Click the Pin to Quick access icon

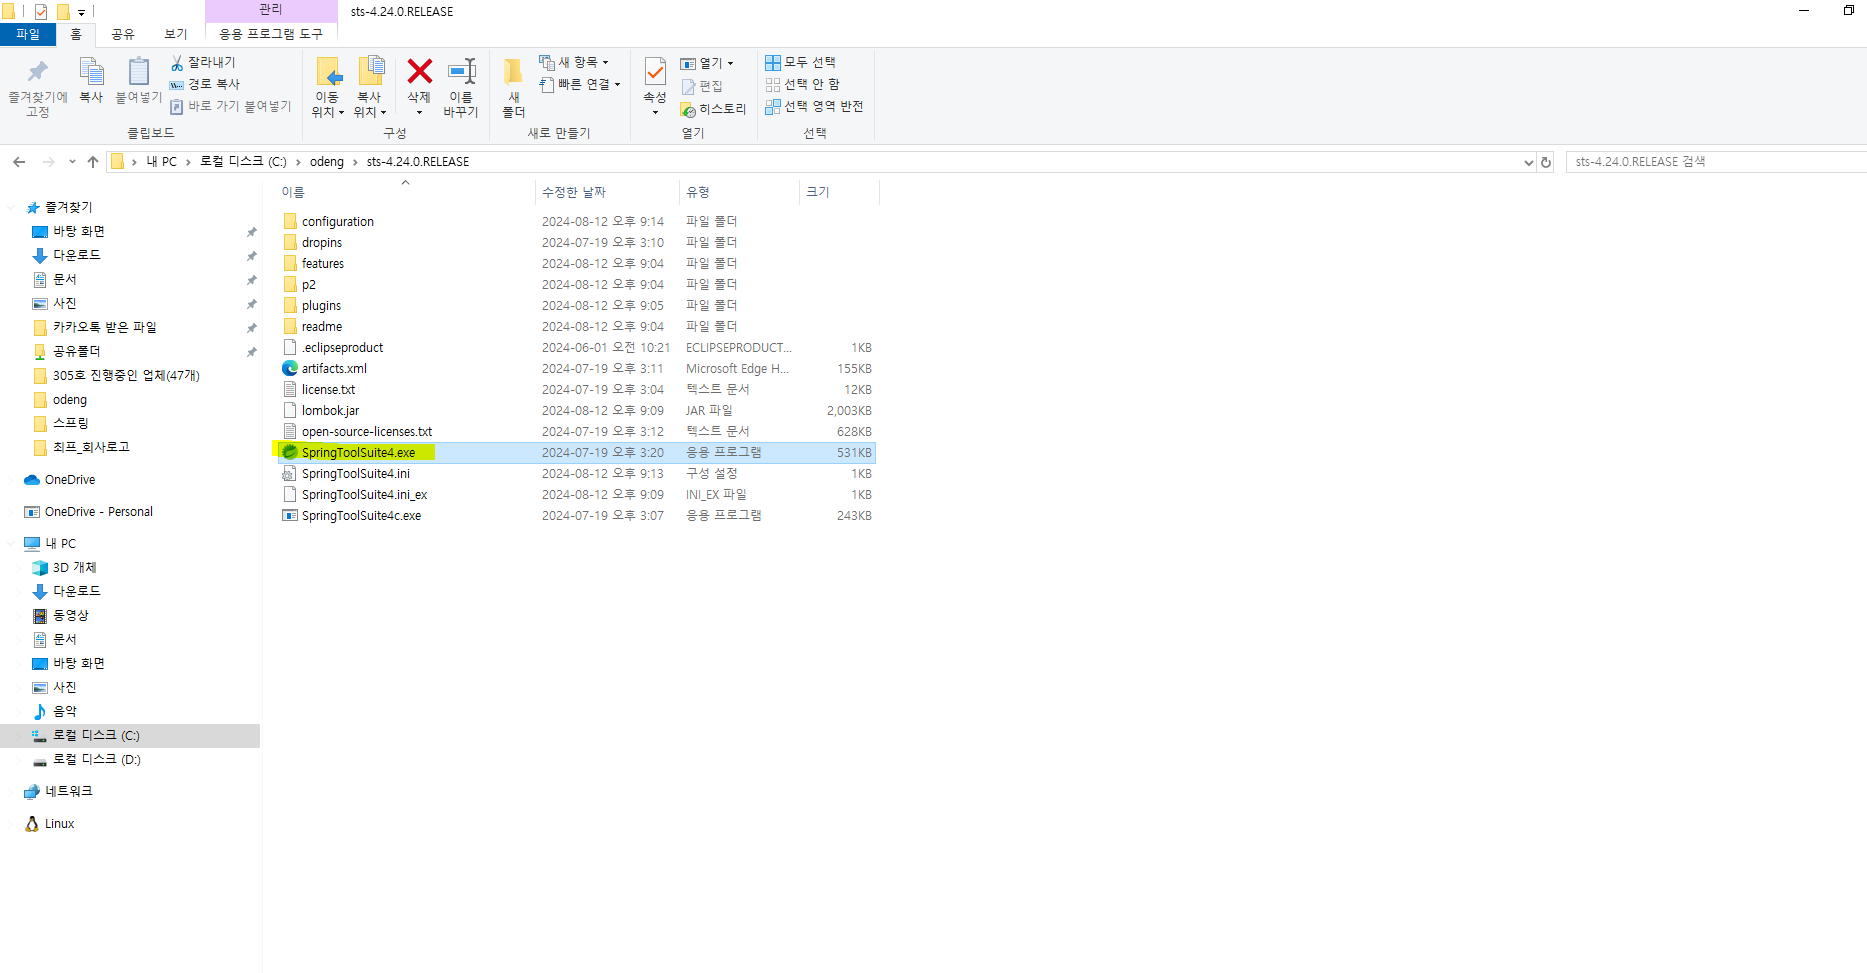[38, 72]
